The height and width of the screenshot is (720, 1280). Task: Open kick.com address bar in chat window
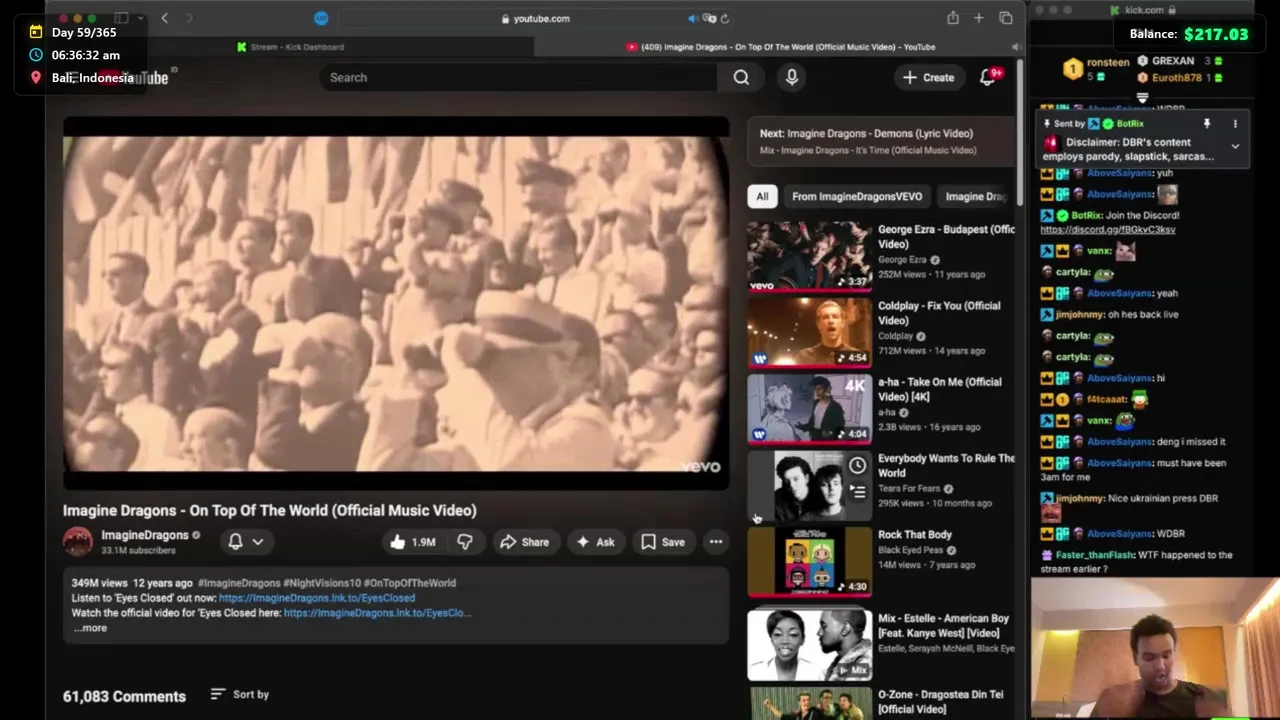(1143, 10)
